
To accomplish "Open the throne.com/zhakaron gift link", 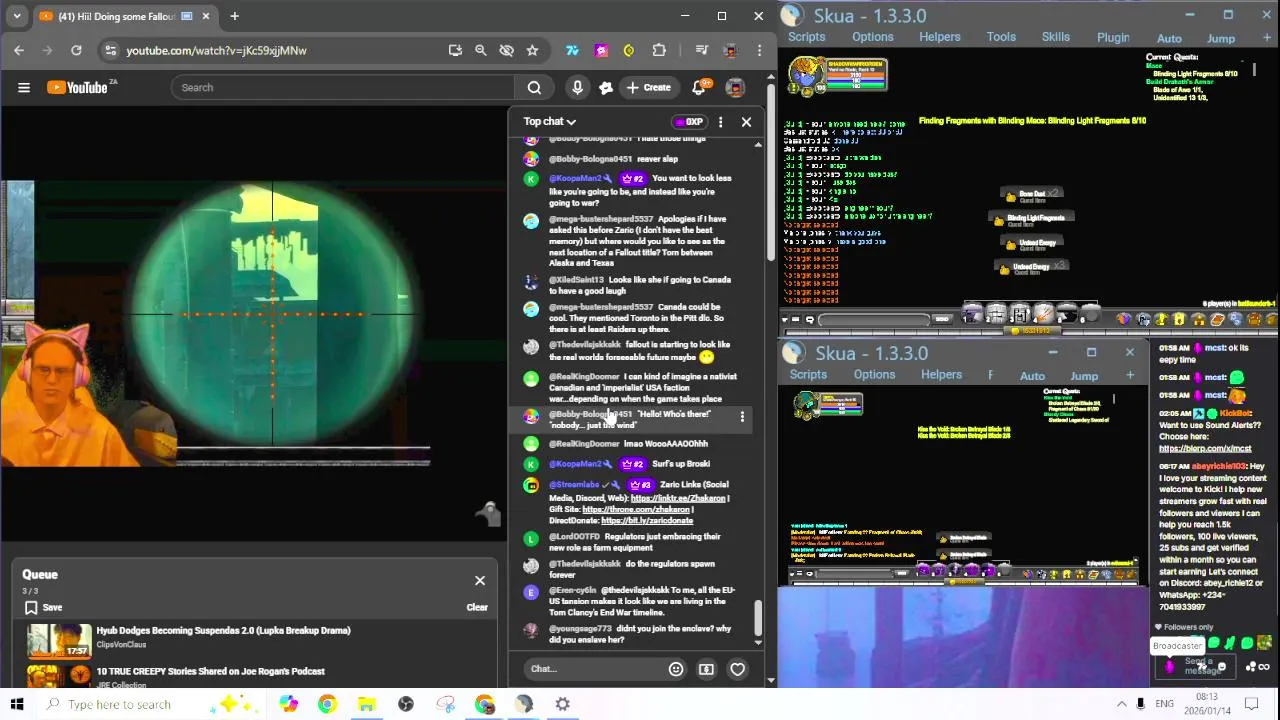I will [x=636, y=509].
